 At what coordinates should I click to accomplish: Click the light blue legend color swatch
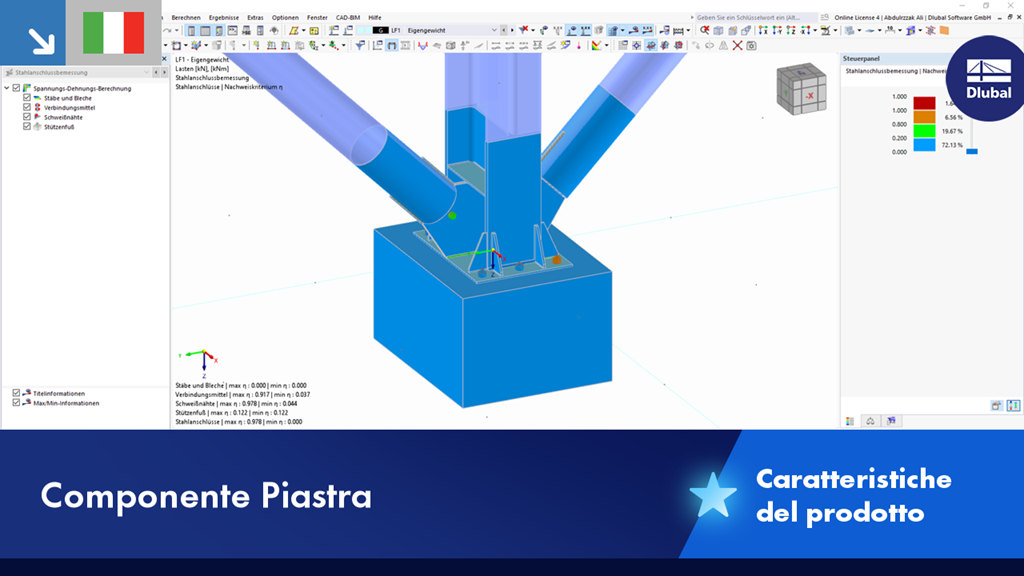click(924, 144)
